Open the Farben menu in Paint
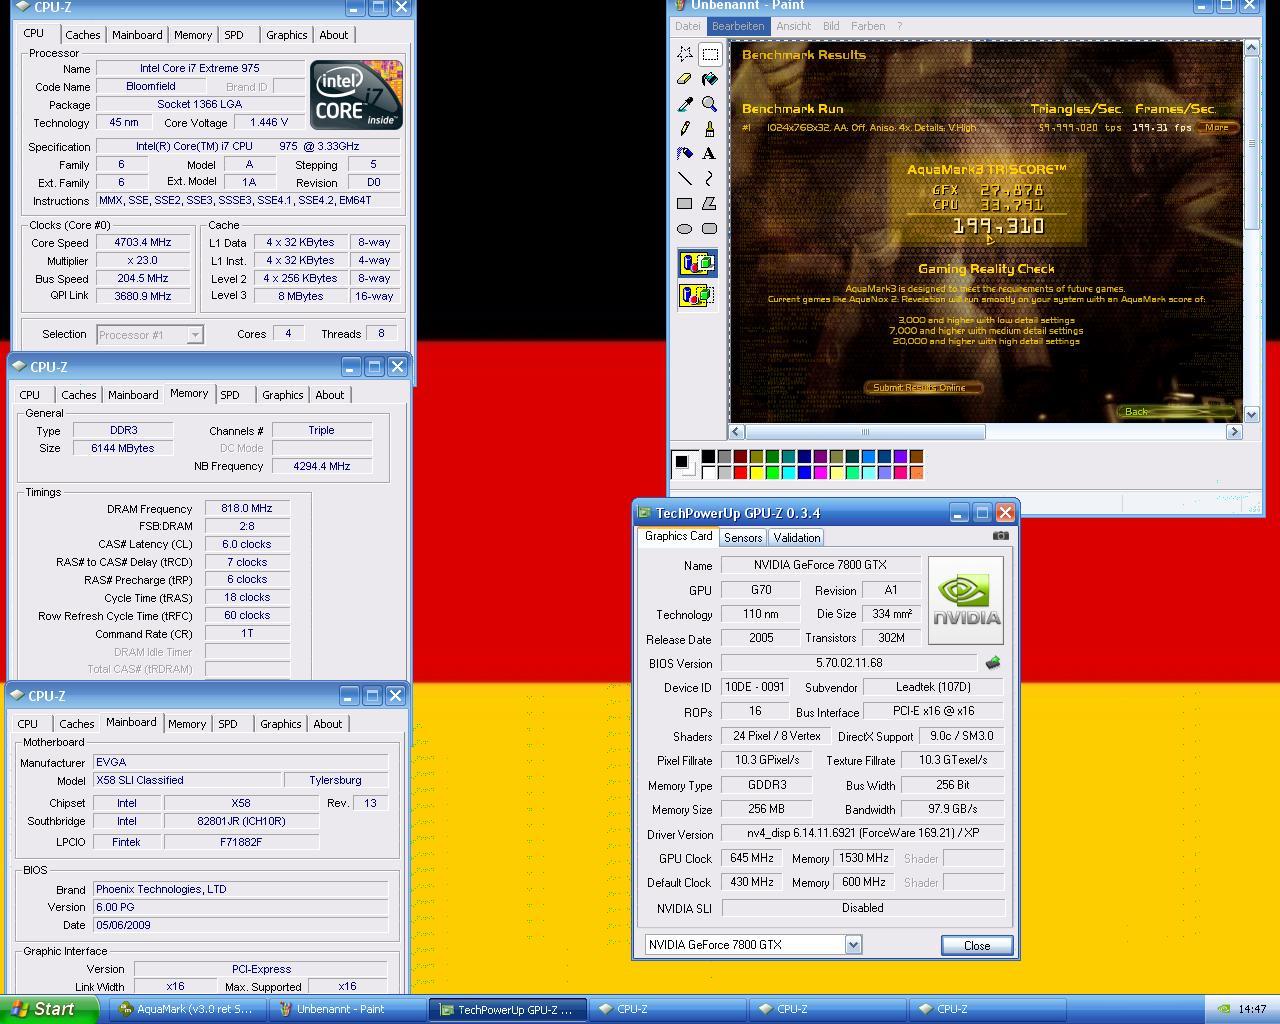The height and width of the screenshot is (1024, 1280). tap(868, 26)
